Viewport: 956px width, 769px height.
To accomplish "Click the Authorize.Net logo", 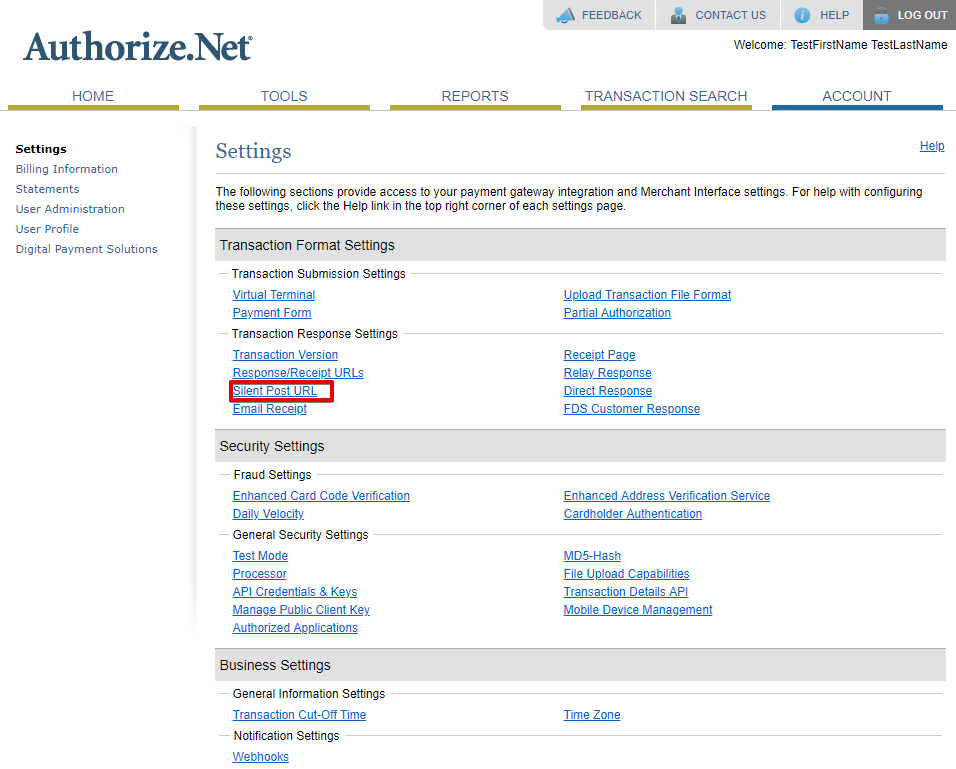I will [138, 46].
